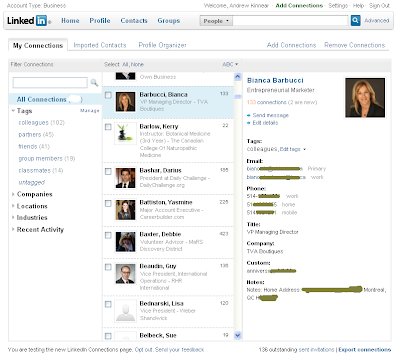The image size is (400, 360).
Task: Tick the checkbox for Belbeck, Sue
Action: [108, 336]
